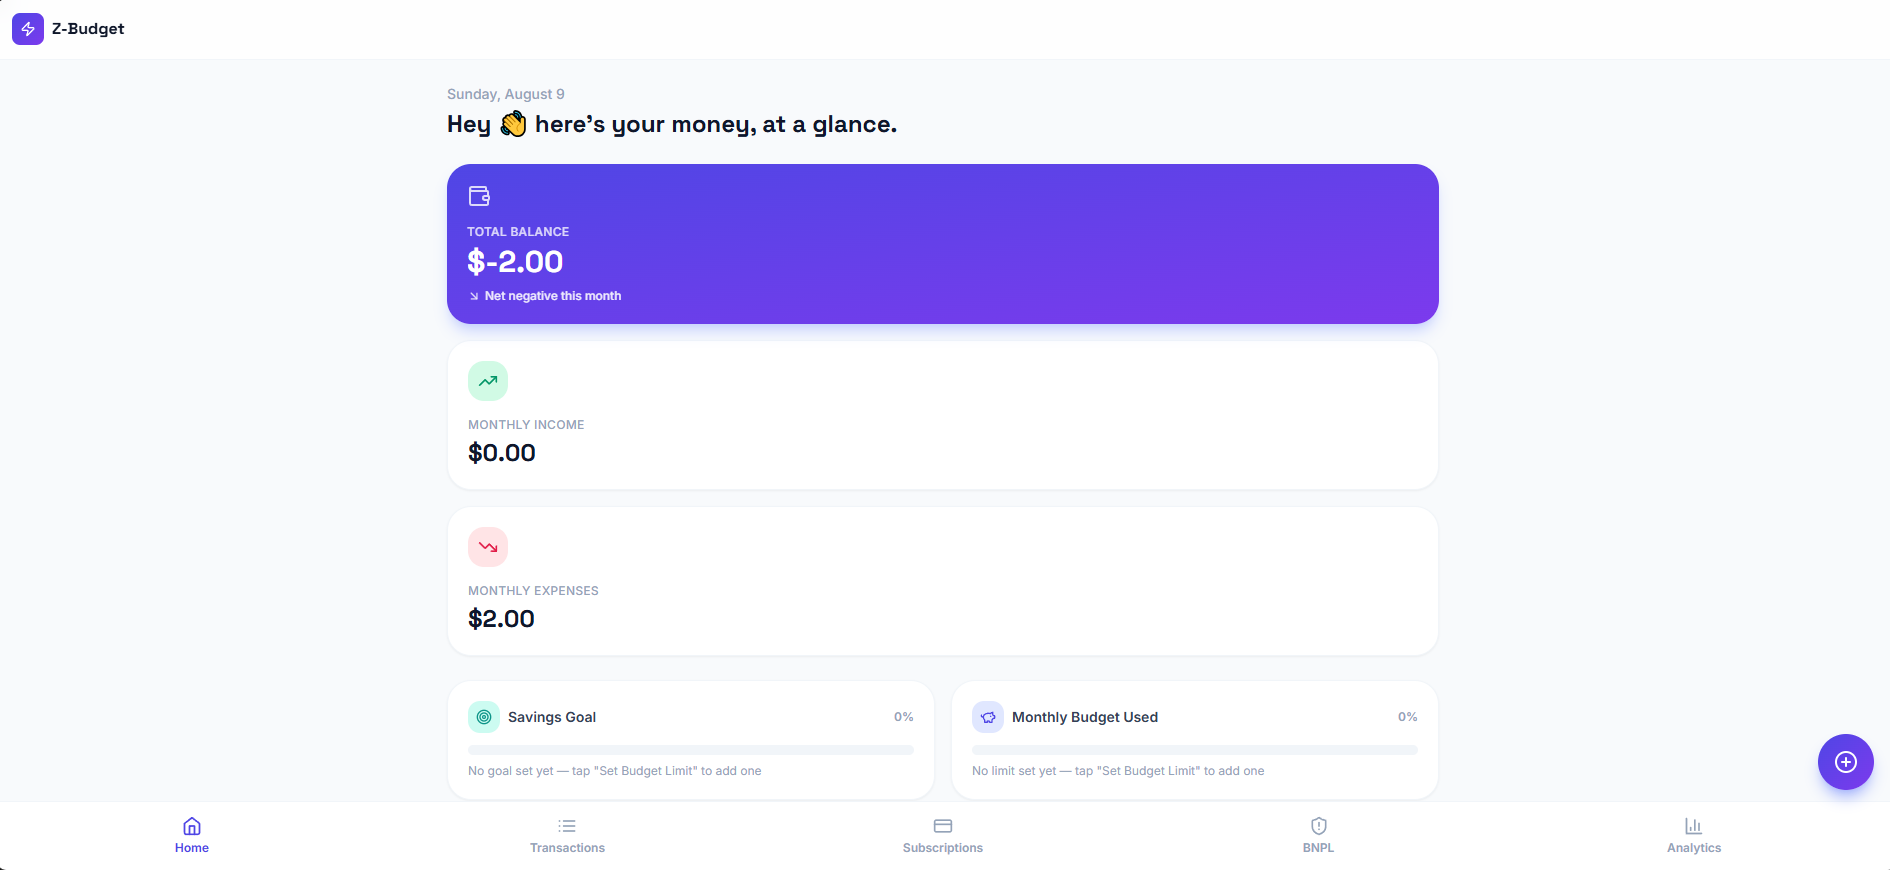
Task: Open the BNPL tab
Action: (x=1318, y=836)
